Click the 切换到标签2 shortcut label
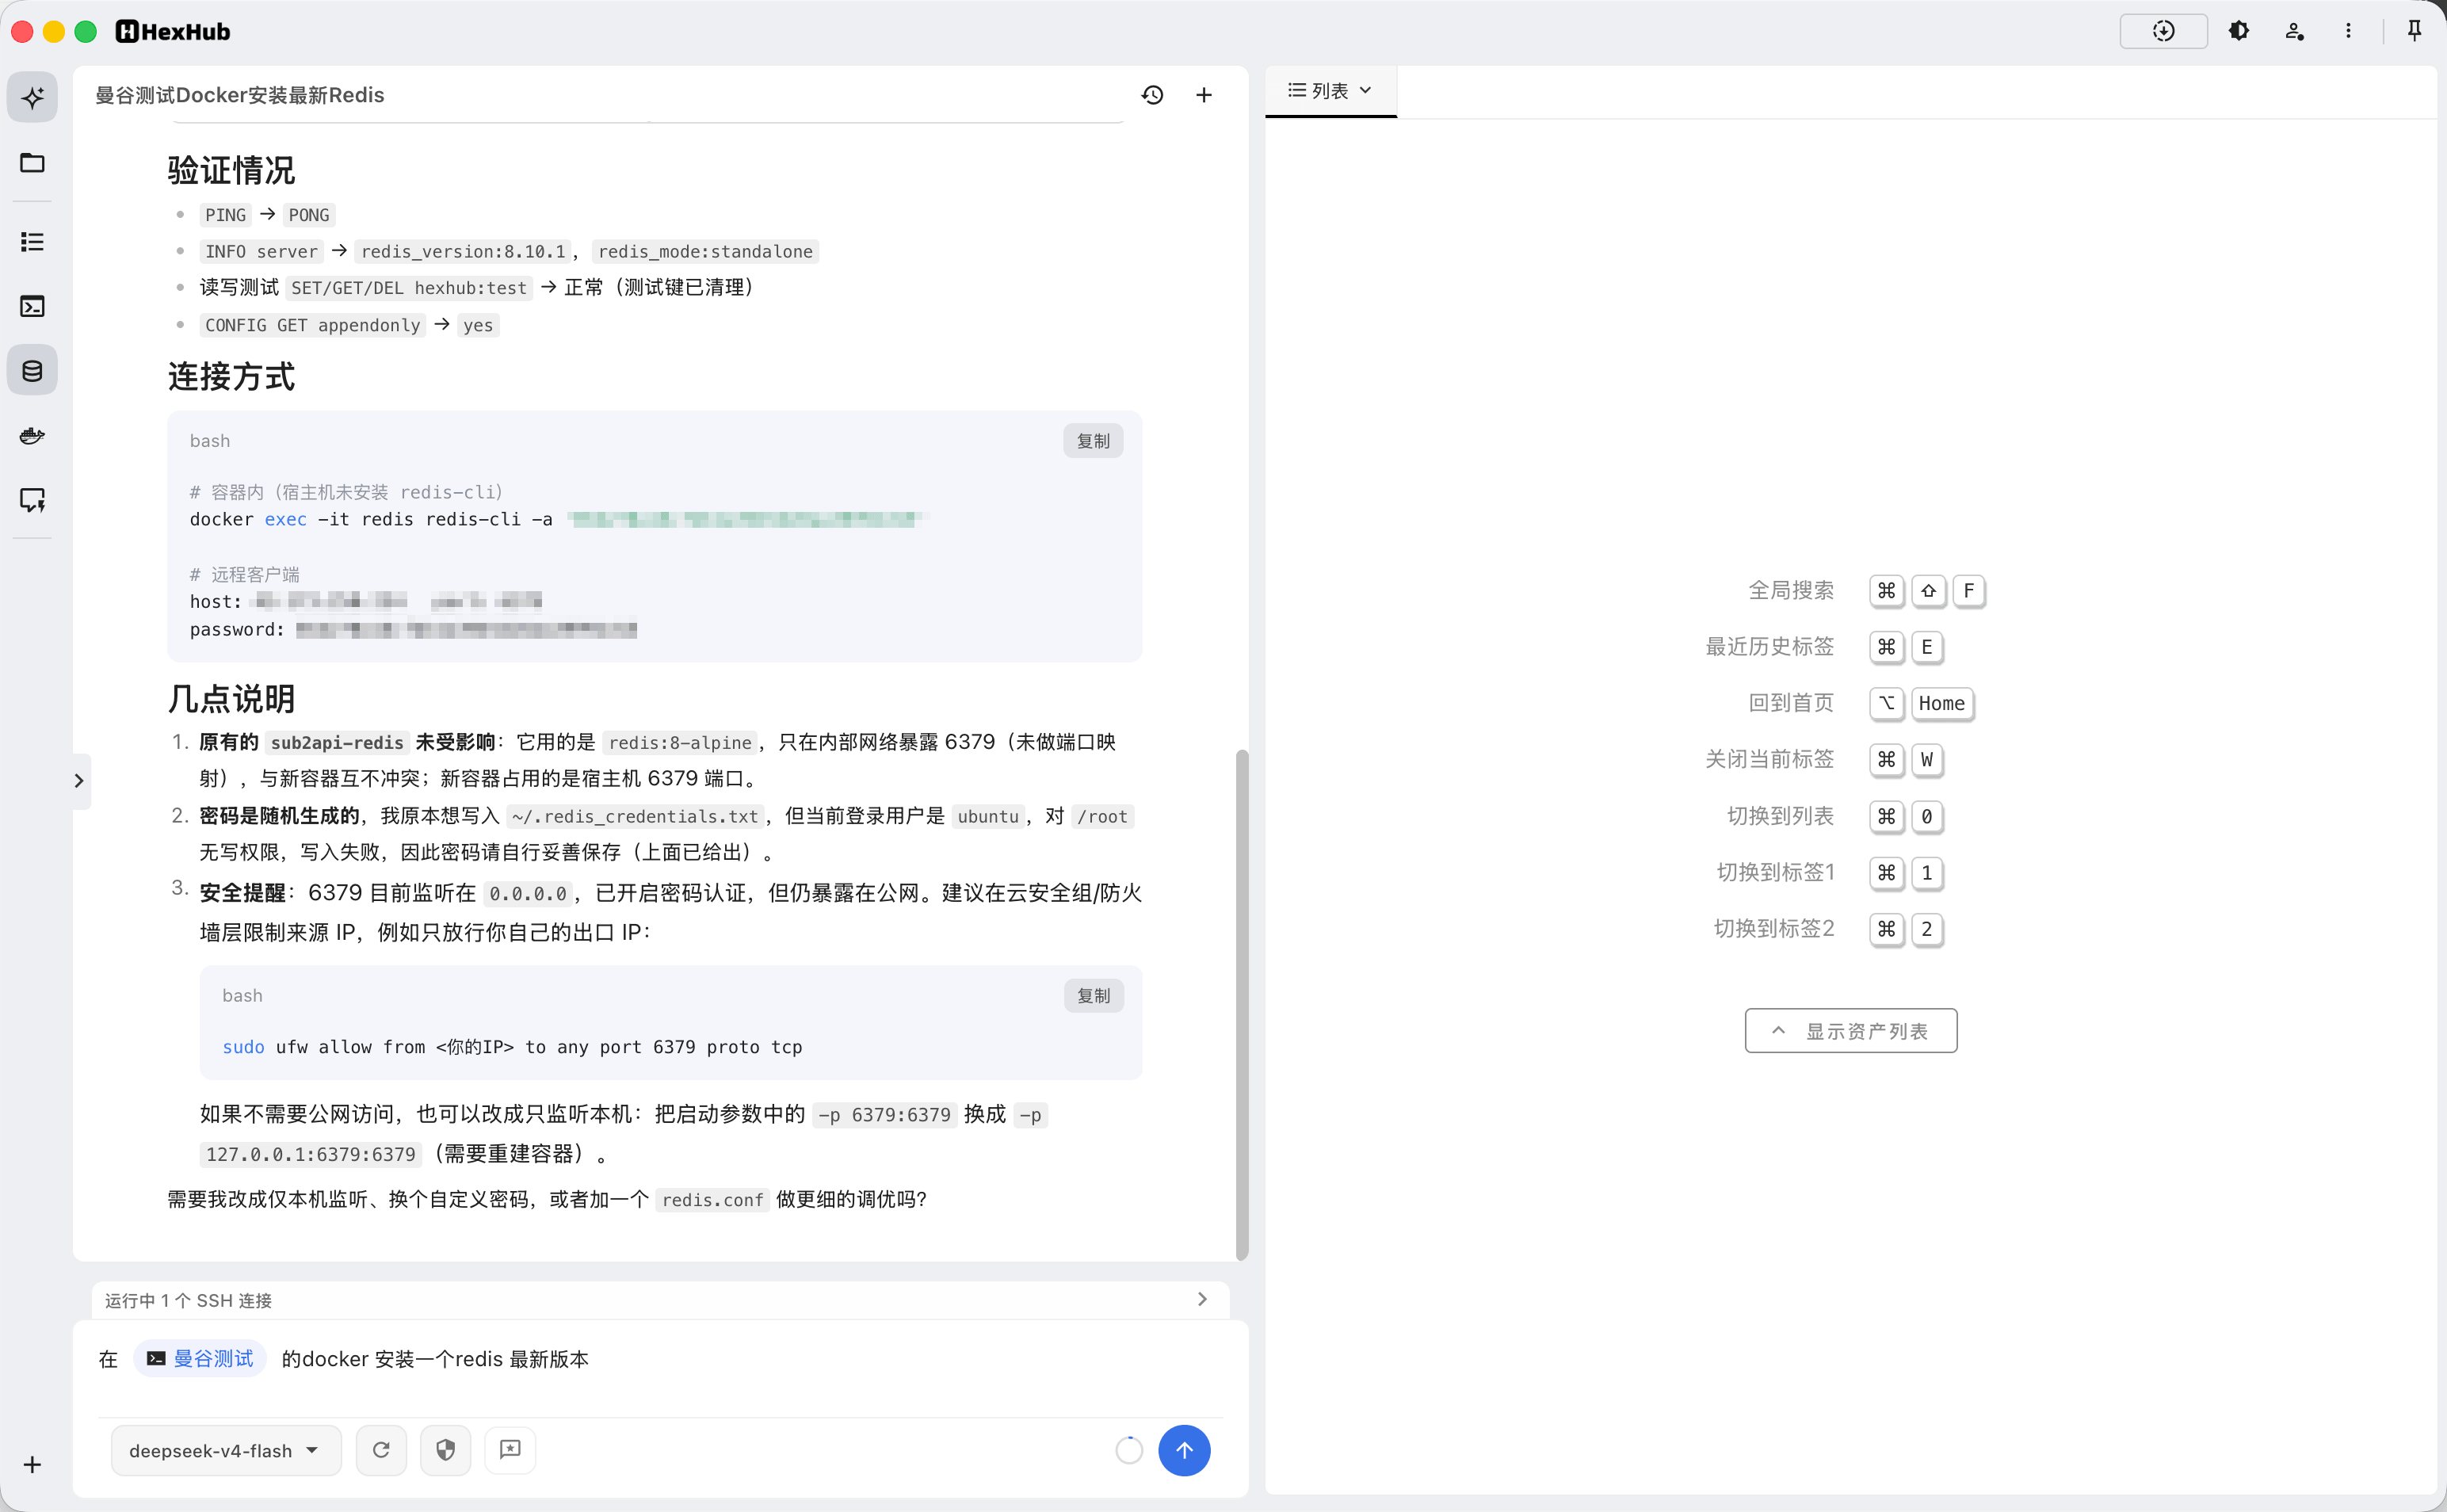The height and width of the screenshot is (1512, 2447). (x=1775, y=929)
